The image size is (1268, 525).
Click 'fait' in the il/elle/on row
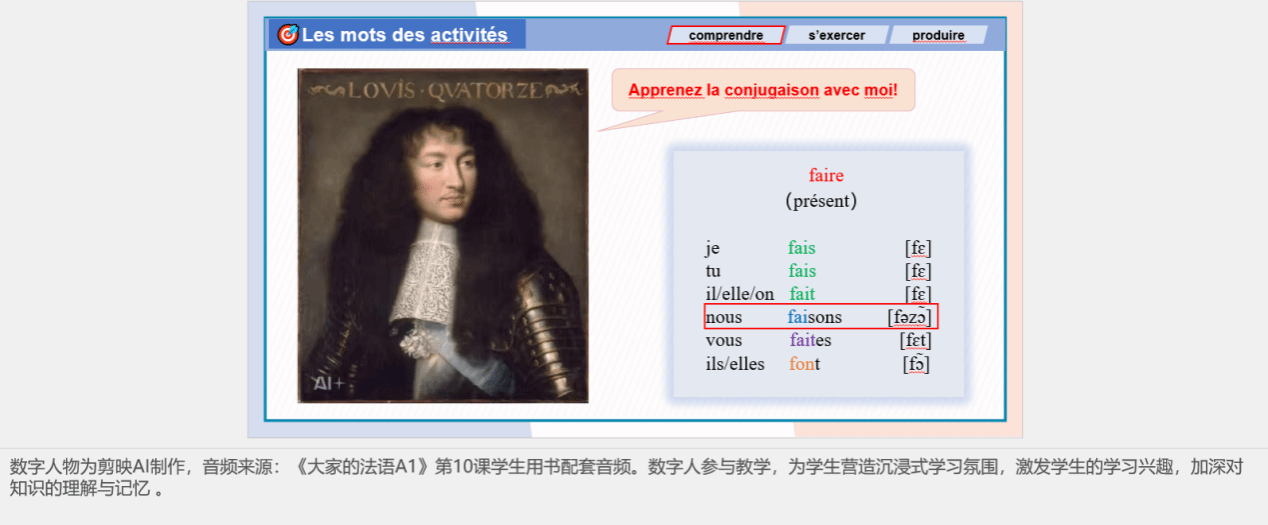click(x=801, y=294)
